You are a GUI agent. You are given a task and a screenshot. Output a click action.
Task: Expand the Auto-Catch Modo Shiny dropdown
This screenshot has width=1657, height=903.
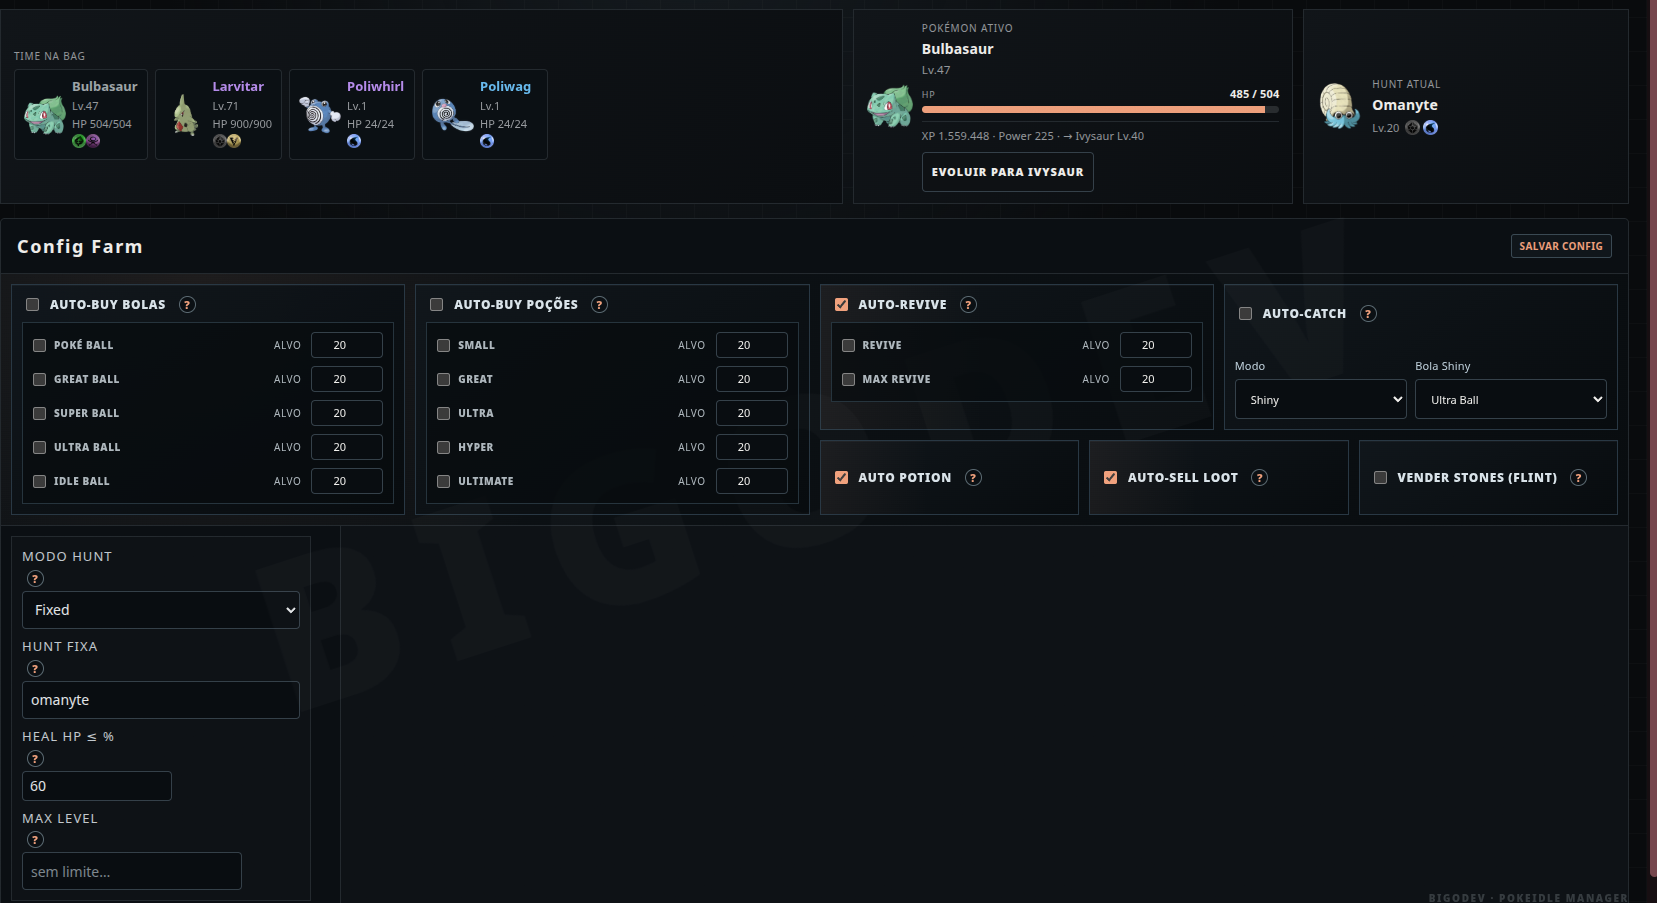pyautogui.click(x=1320, y=399)
